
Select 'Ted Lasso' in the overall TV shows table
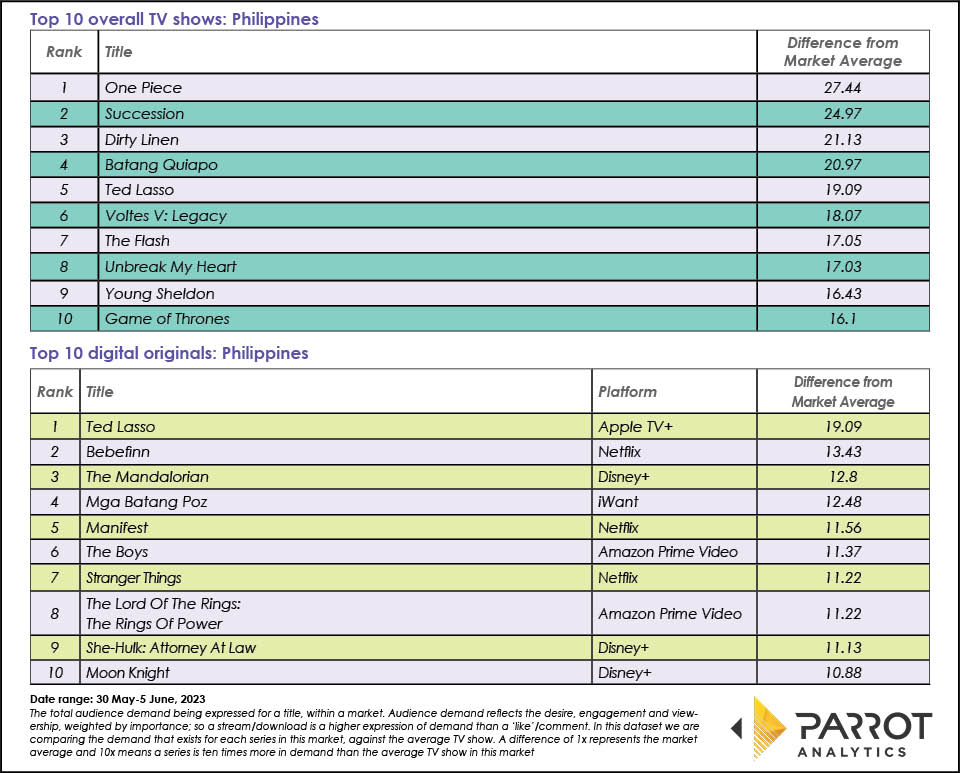pos(139,190)
